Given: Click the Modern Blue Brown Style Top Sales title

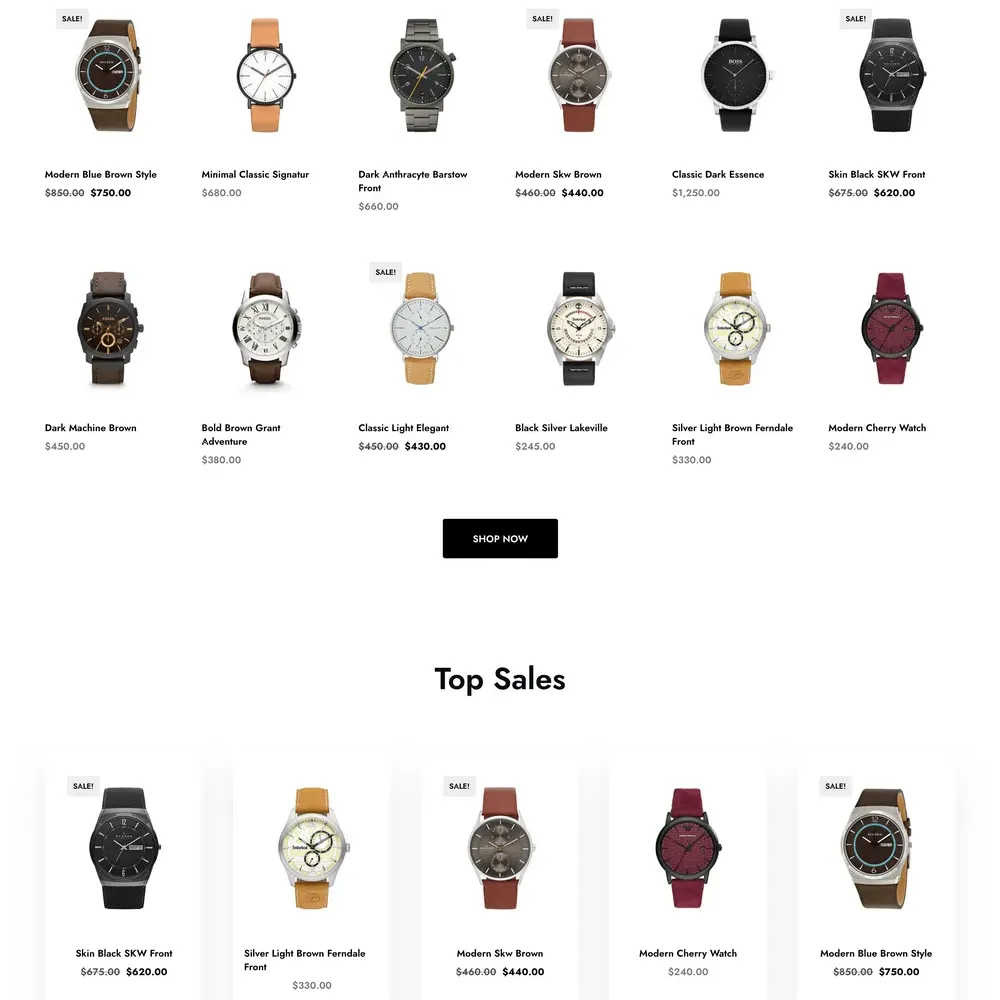Looking at the screenshot, I should (x=876, y=953).
